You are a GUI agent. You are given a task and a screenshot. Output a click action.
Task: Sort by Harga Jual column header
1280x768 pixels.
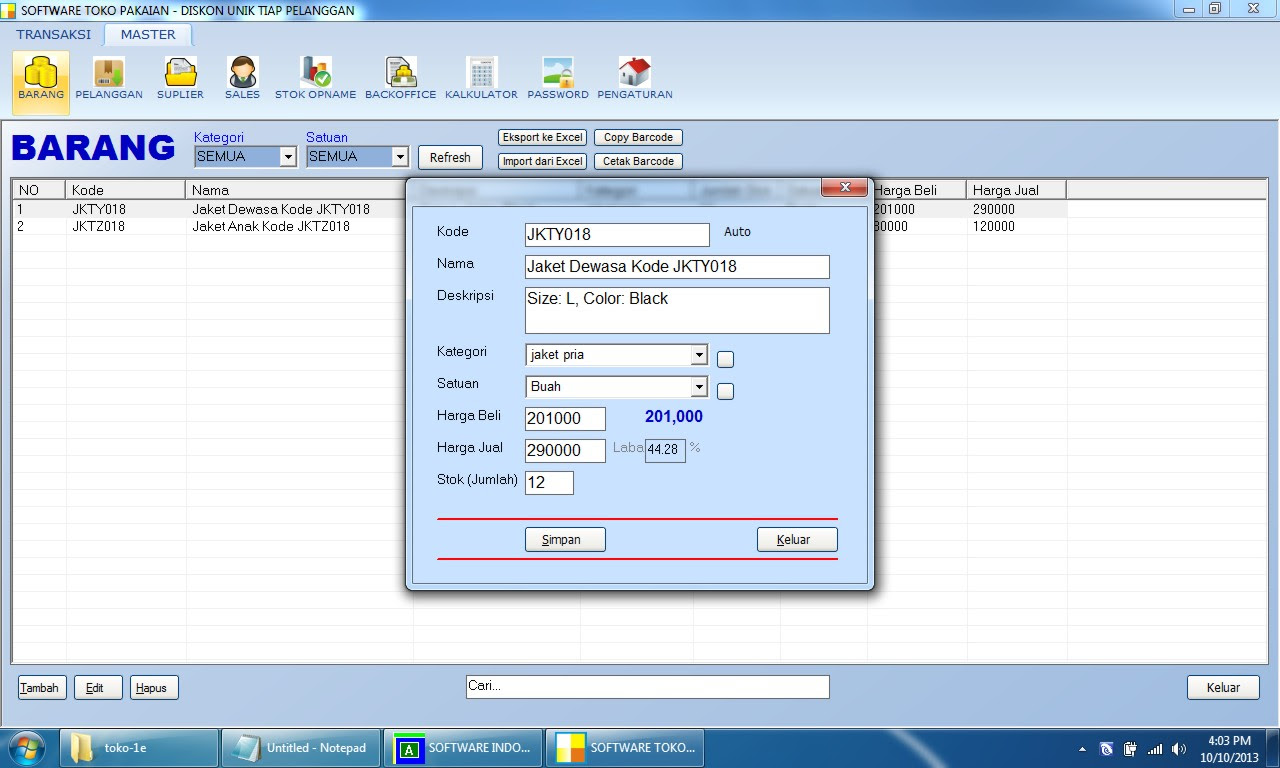click(1016, 190)
